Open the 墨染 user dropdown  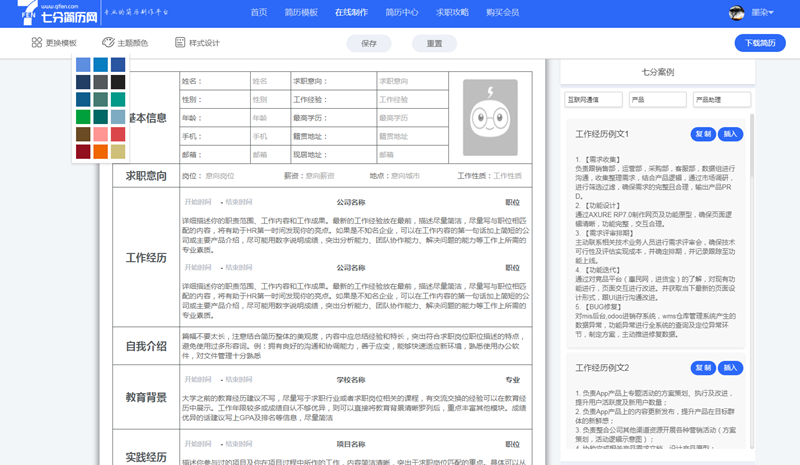click(763, 13)
